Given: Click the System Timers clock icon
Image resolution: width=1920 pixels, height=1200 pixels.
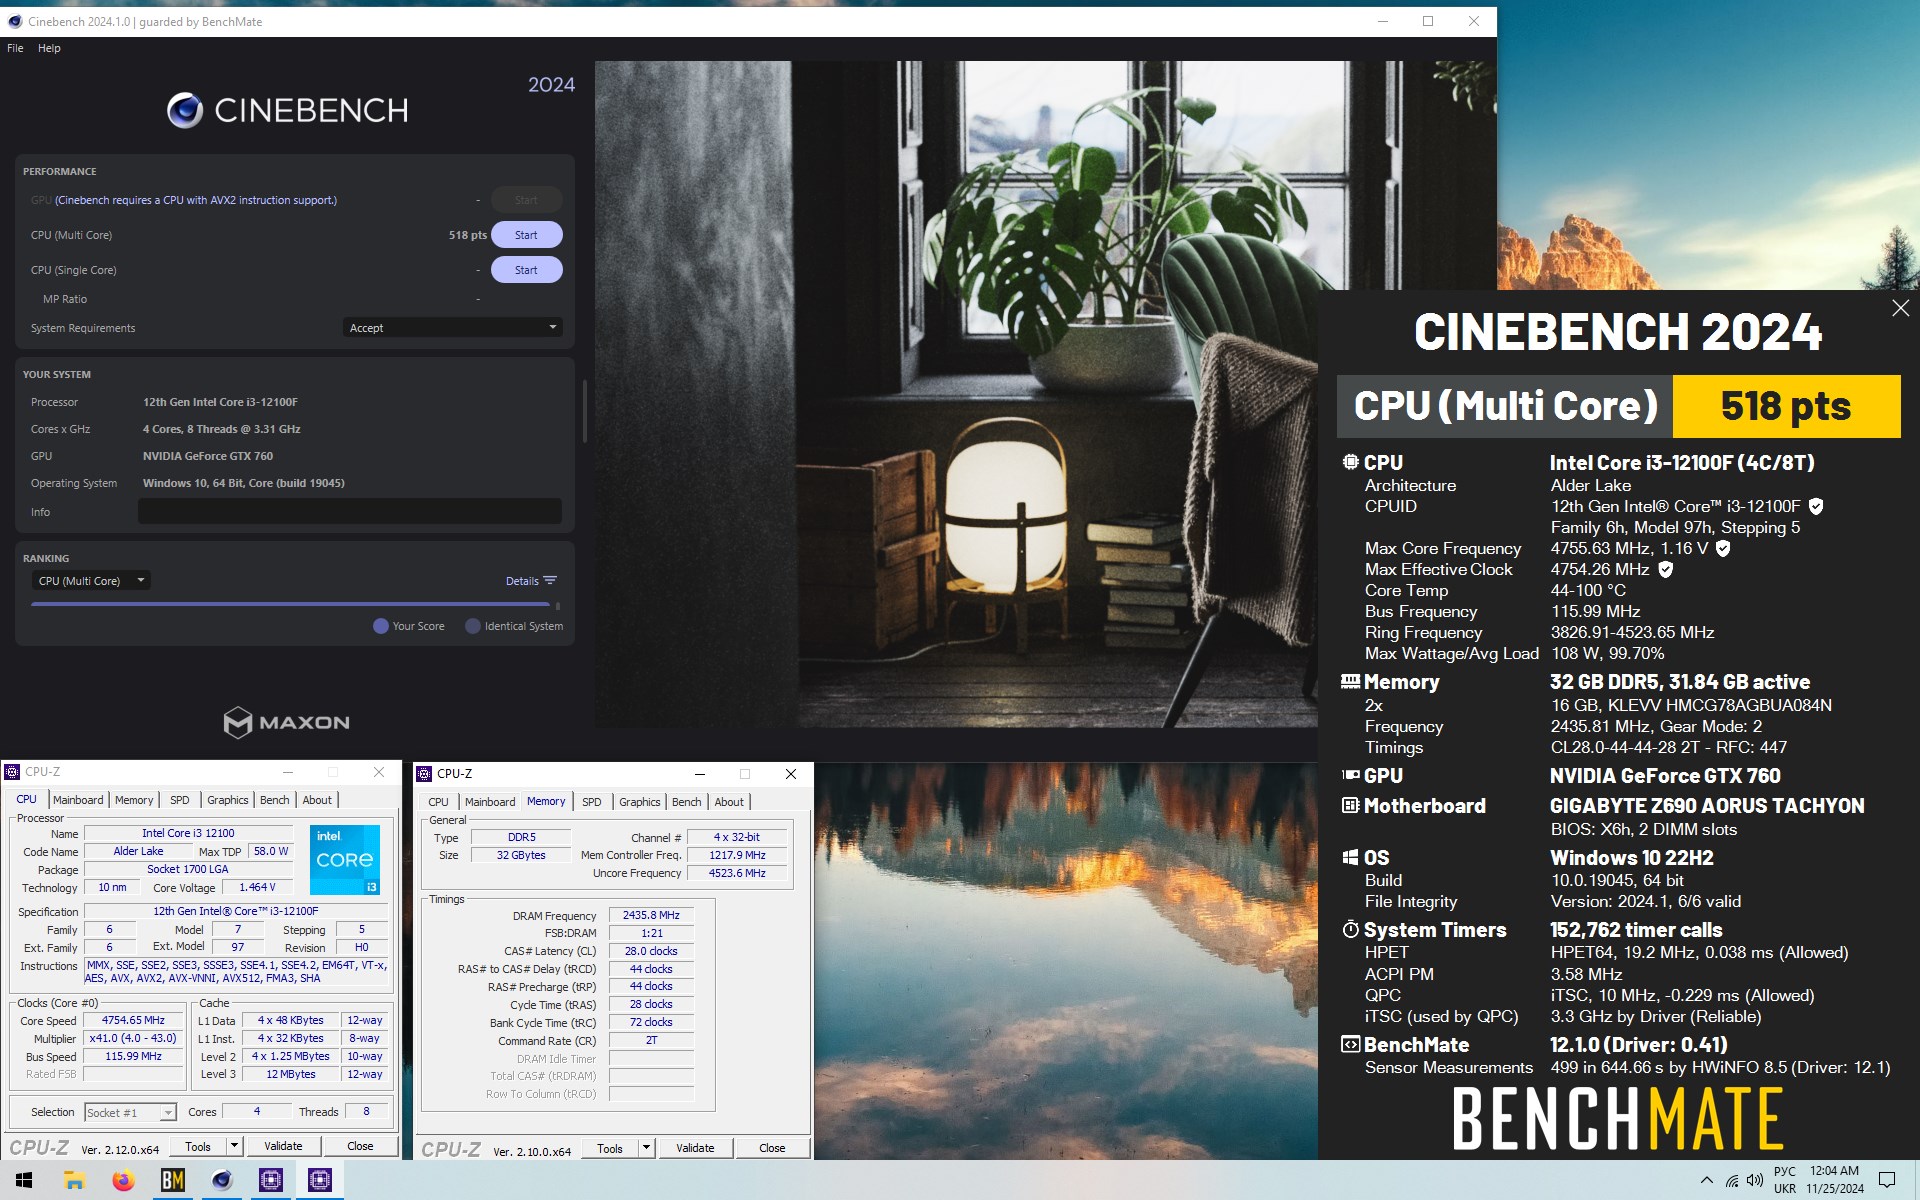Looking at the screenshot, I should pyautogui.click(x=1350, y=930).
